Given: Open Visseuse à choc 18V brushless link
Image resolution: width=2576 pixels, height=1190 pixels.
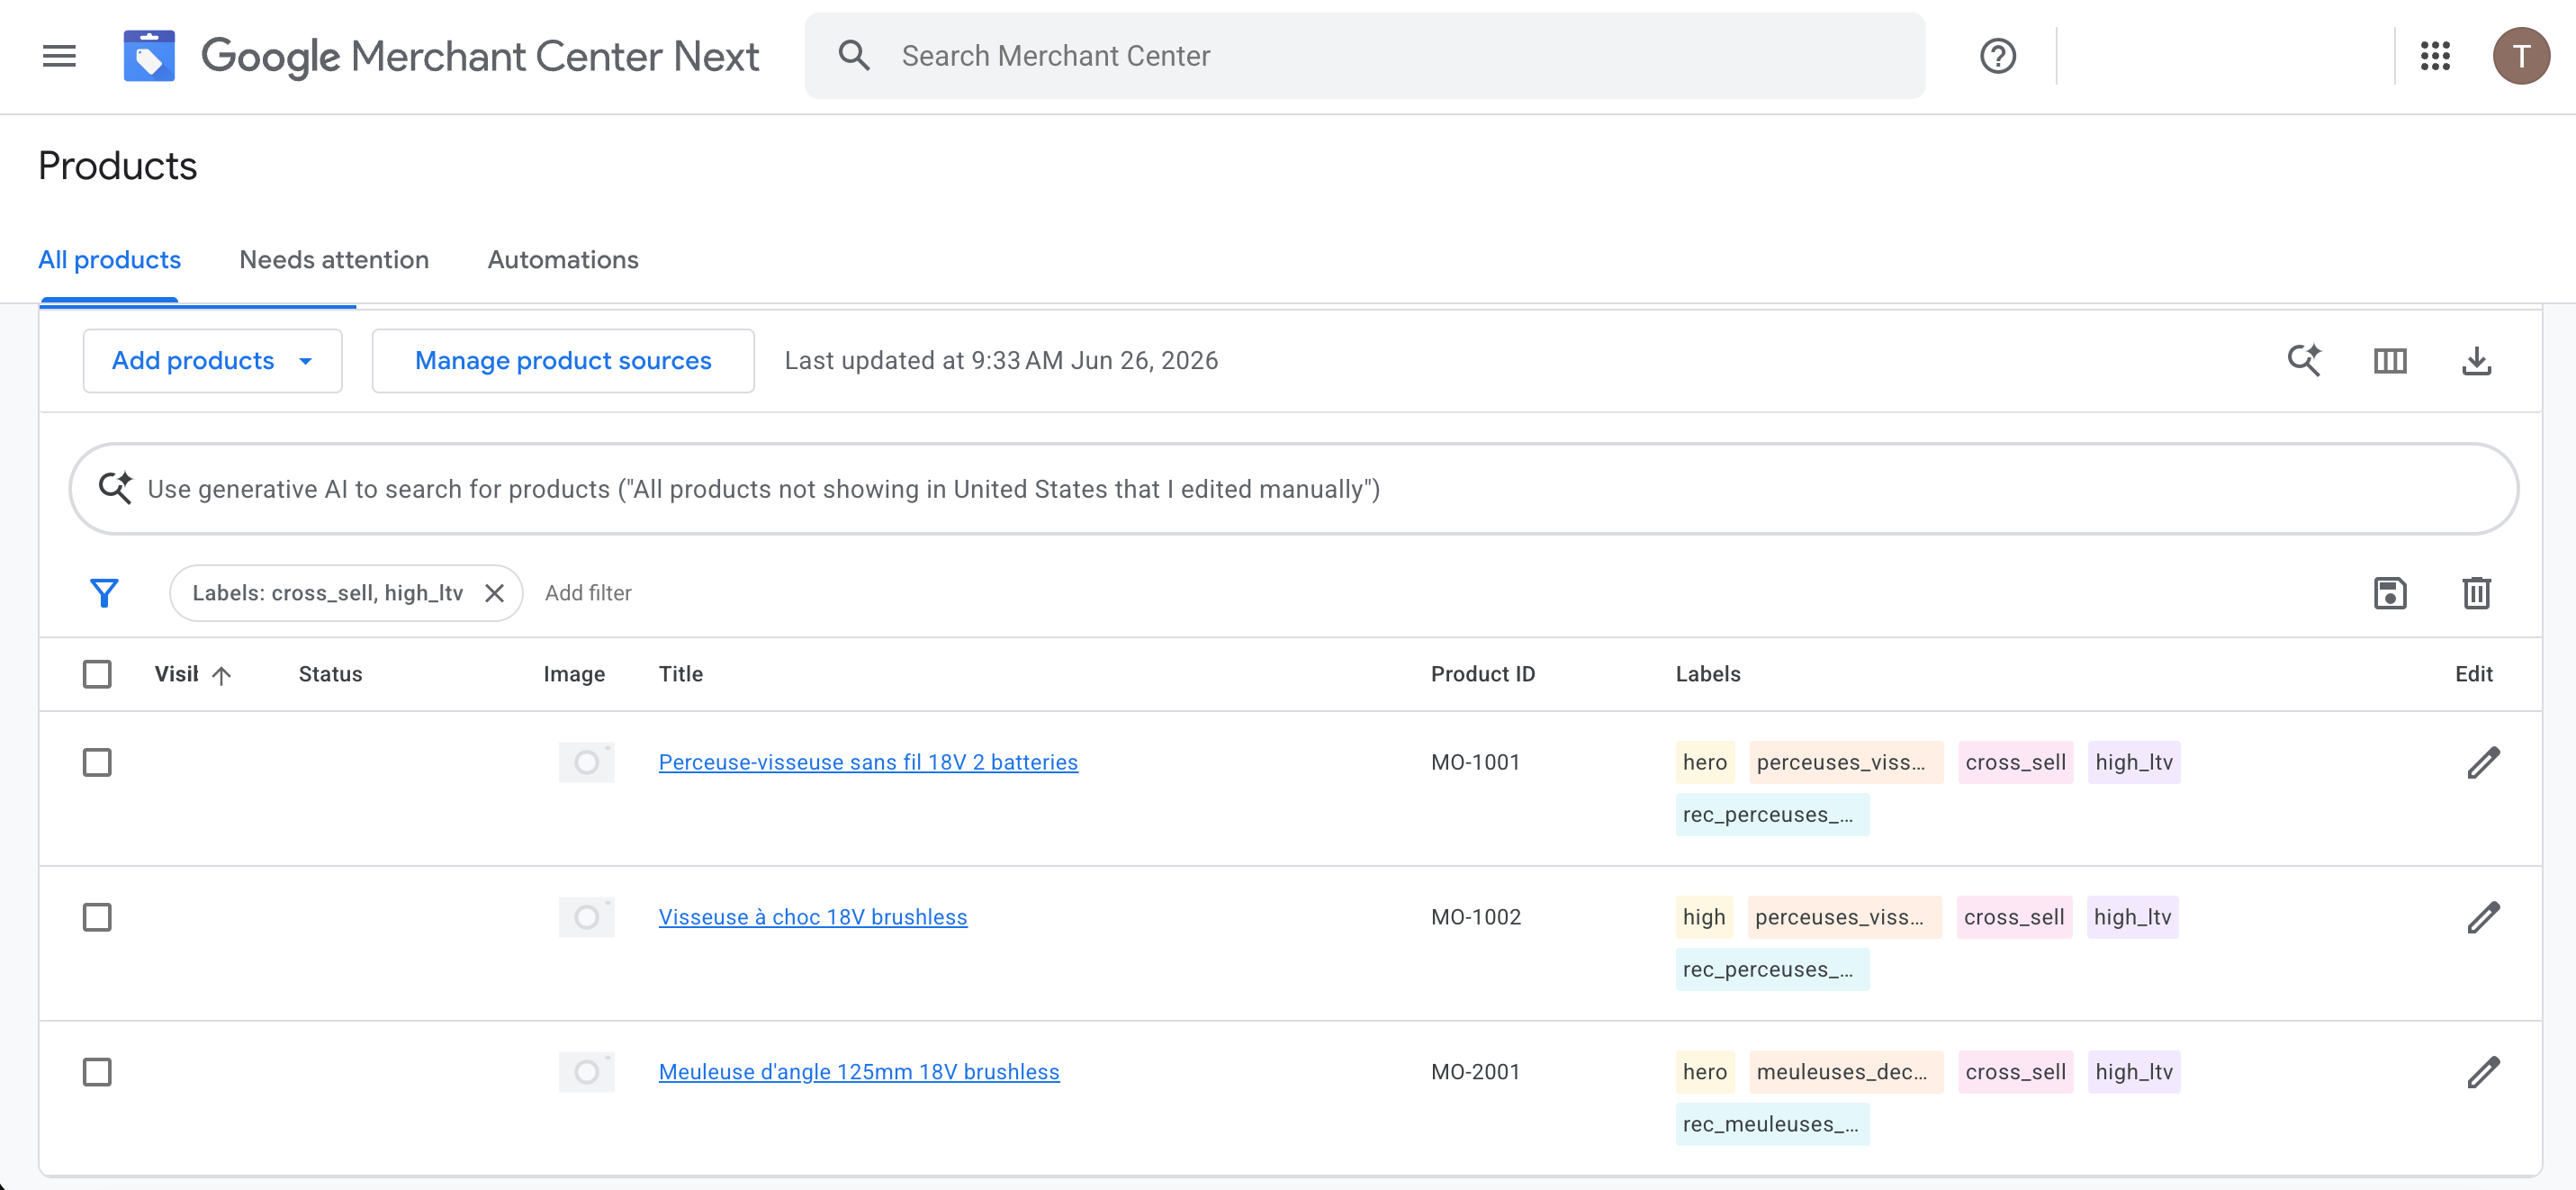Looking at the screenshot, I should coord(812,917).
